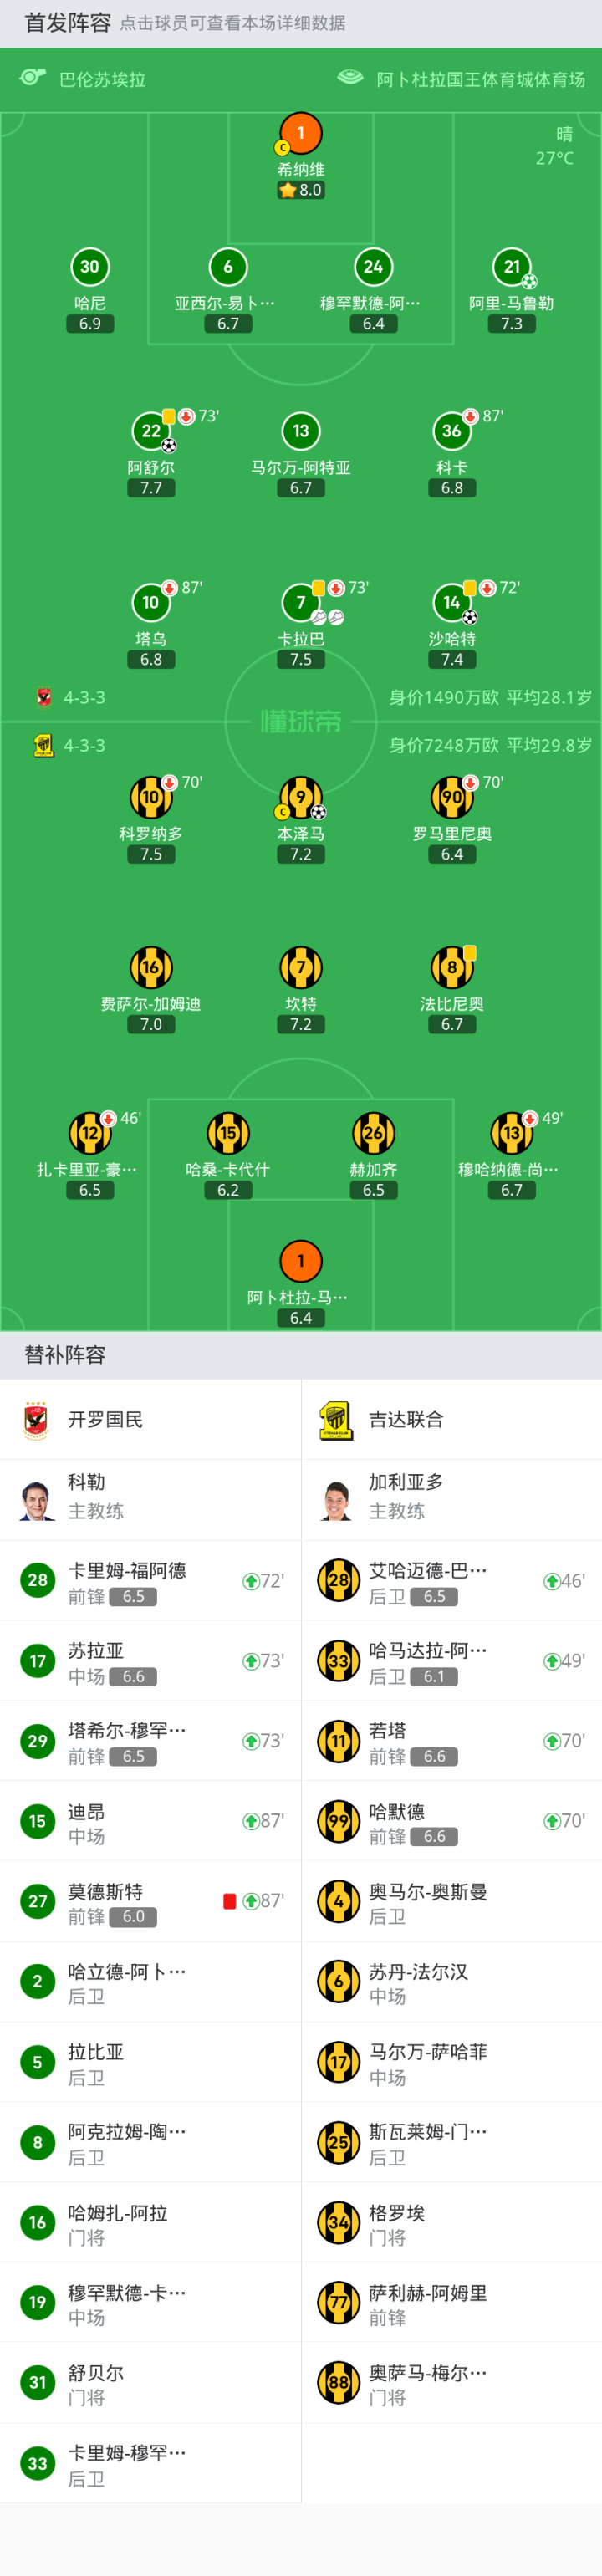View coach 科勒 profile photo
This screenshot has height=2576, width=602.
pos(37,1499)
